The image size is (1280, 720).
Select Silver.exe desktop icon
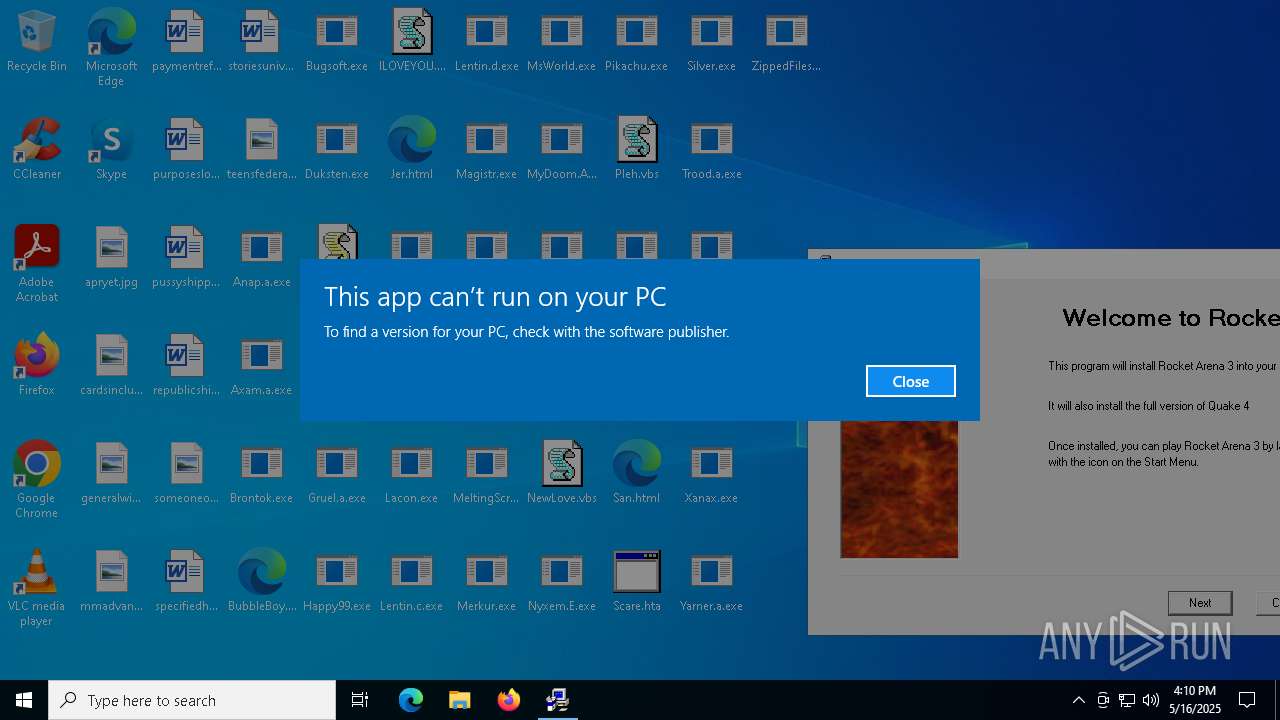tap(712, 42)
